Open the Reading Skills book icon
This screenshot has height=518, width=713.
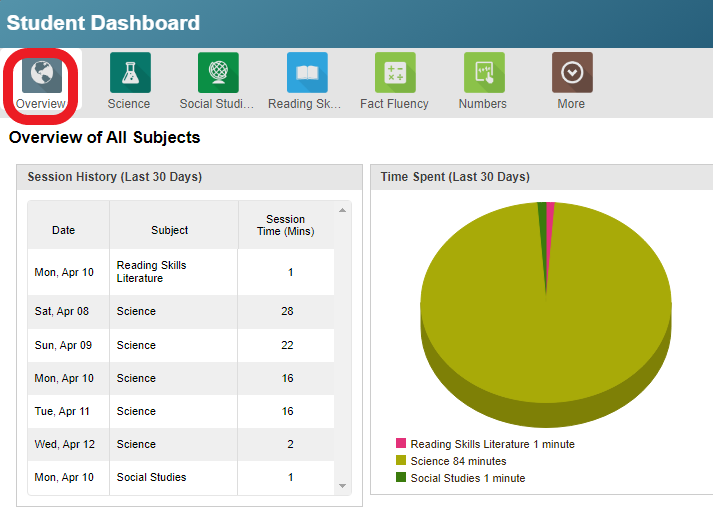306,73
